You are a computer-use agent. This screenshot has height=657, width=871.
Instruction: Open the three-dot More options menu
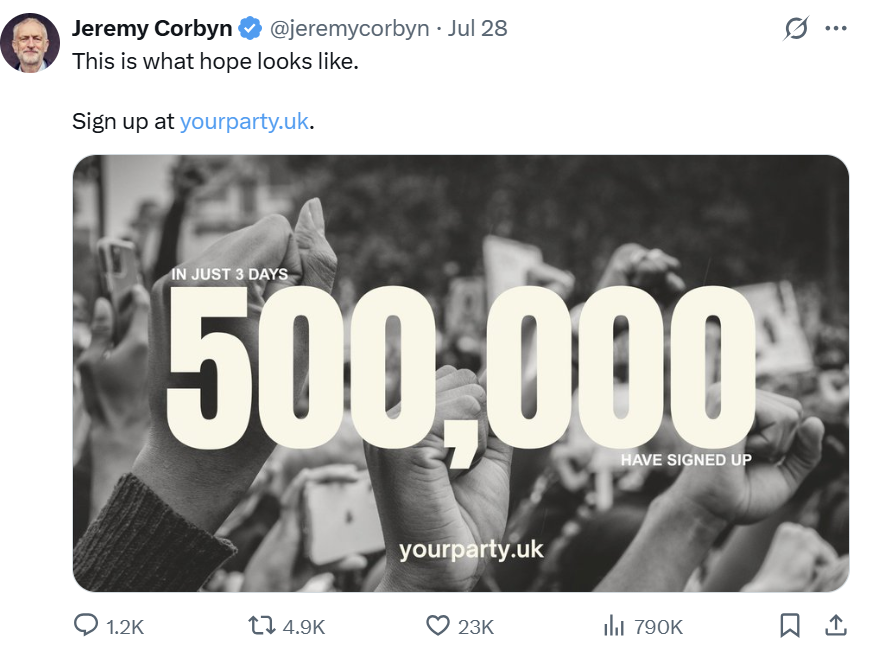point(836,28)
